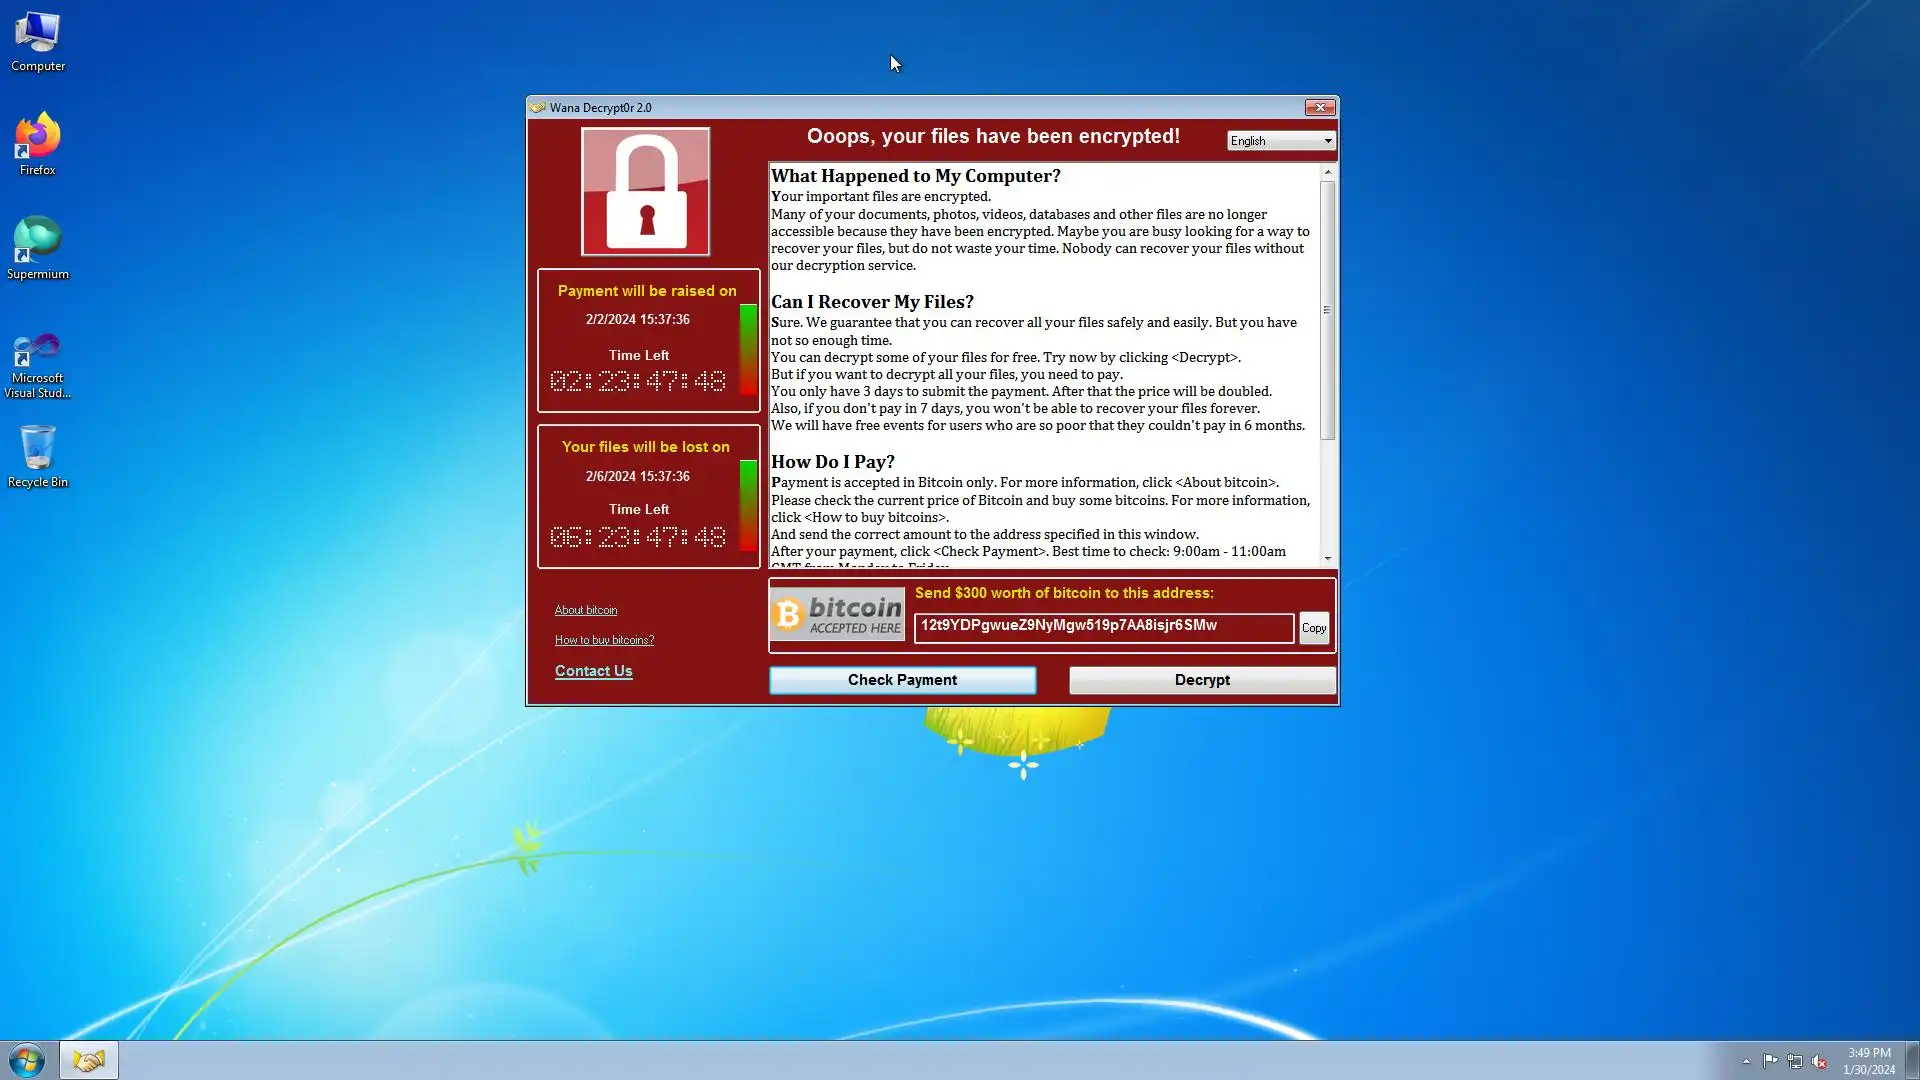Image resolution: width=1920 pixels, height=1080 pixels.
Task: Click the muted volume tray icon
Action: 1819,1062
